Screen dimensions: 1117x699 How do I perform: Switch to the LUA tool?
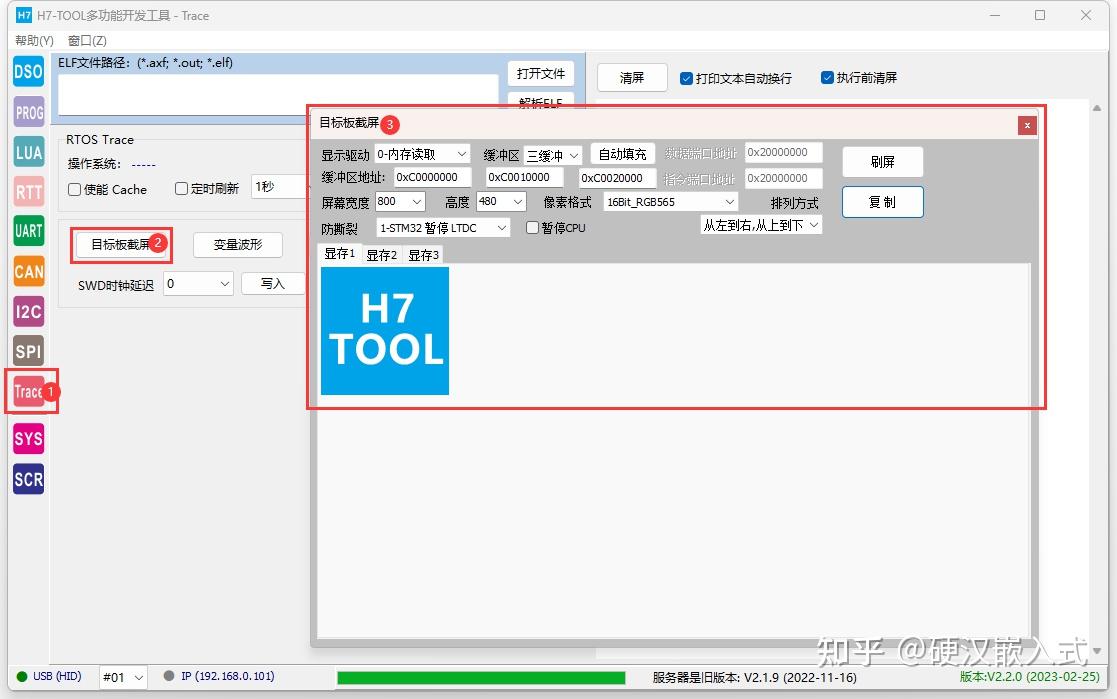click(27, 151)
